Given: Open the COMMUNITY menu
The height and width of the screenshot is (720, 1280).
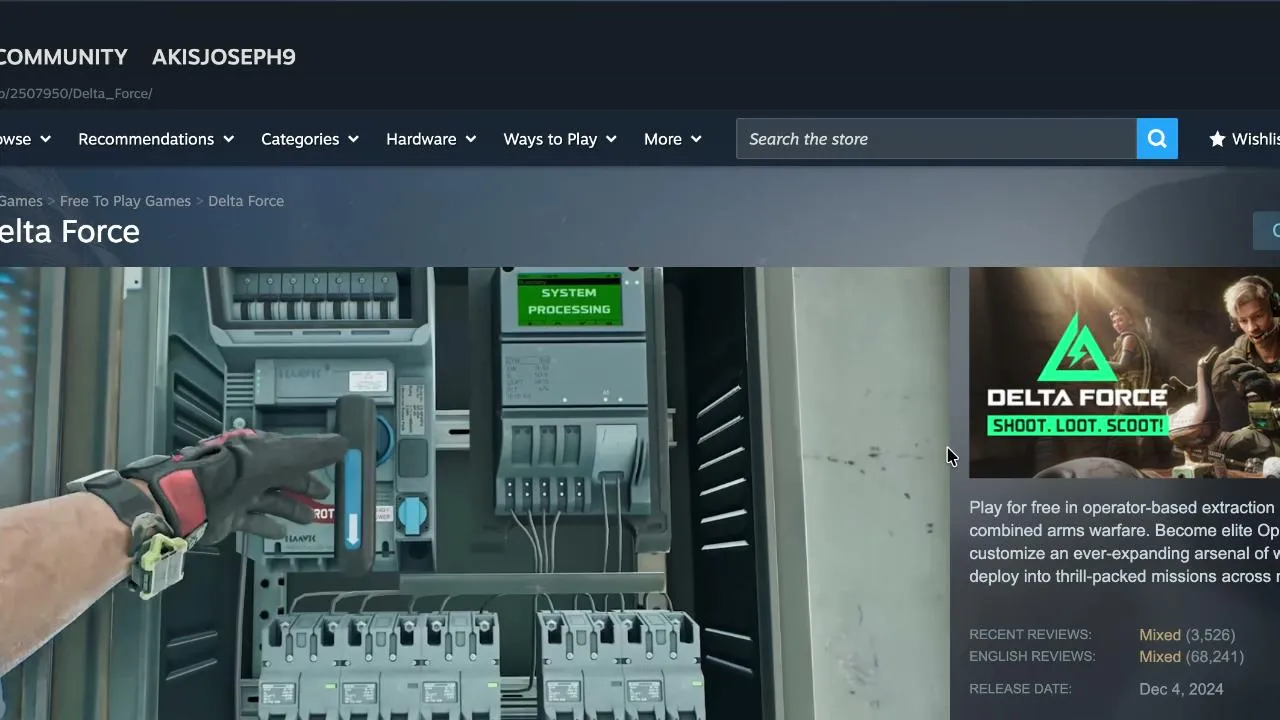Looking at the screenshot, I should 63,57.
